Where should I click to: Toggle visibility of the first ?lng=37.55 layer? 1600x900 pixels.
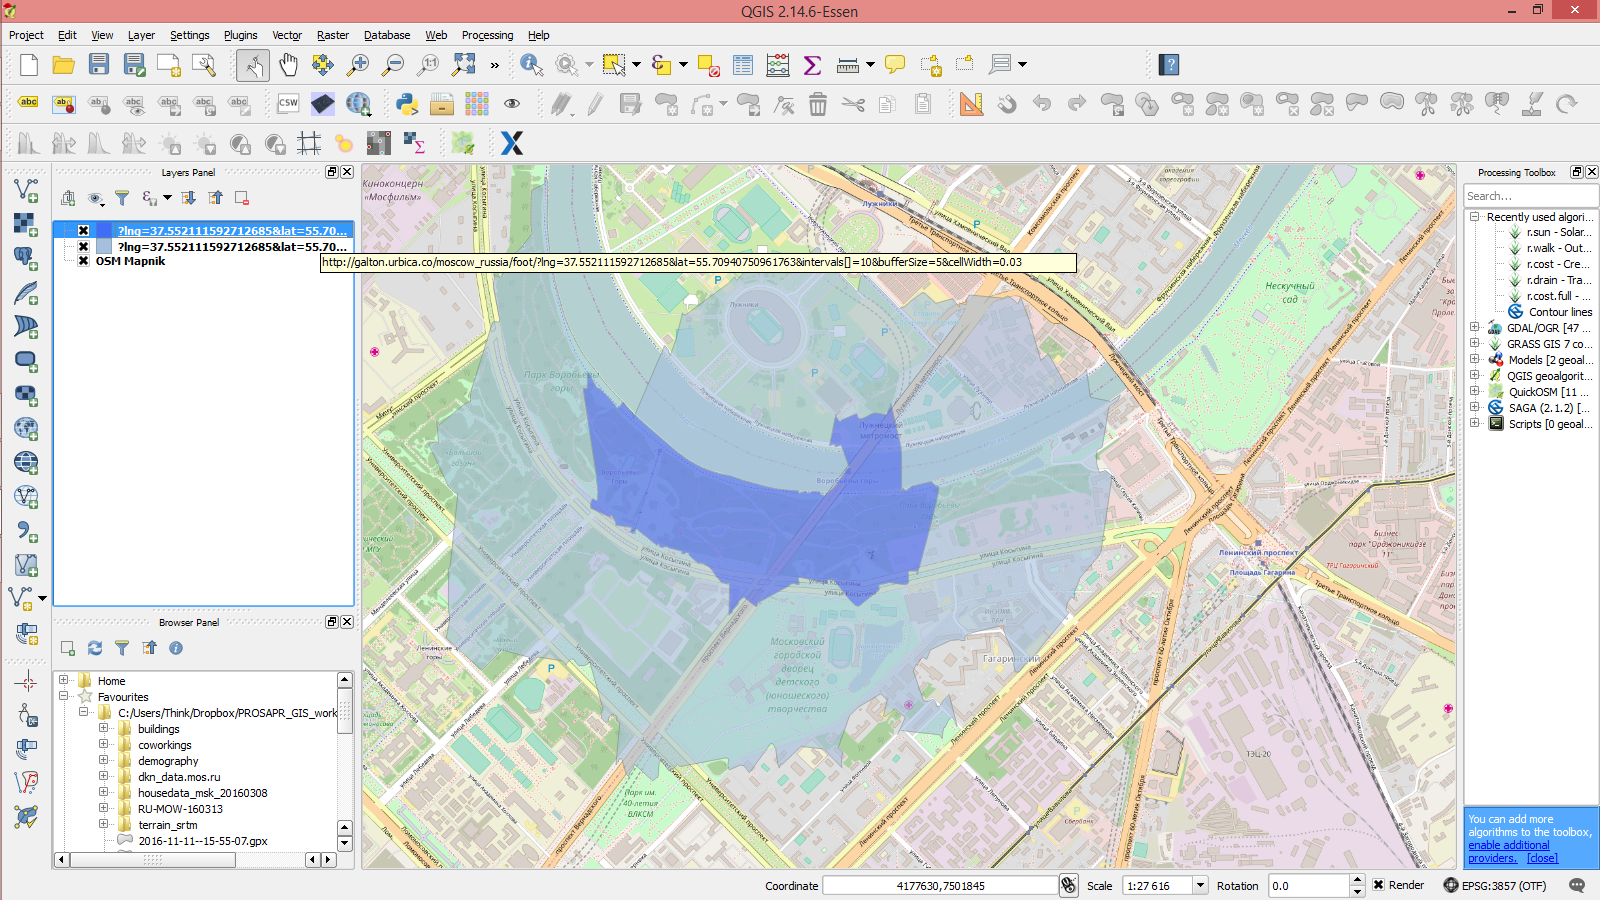tap(84, 231)
